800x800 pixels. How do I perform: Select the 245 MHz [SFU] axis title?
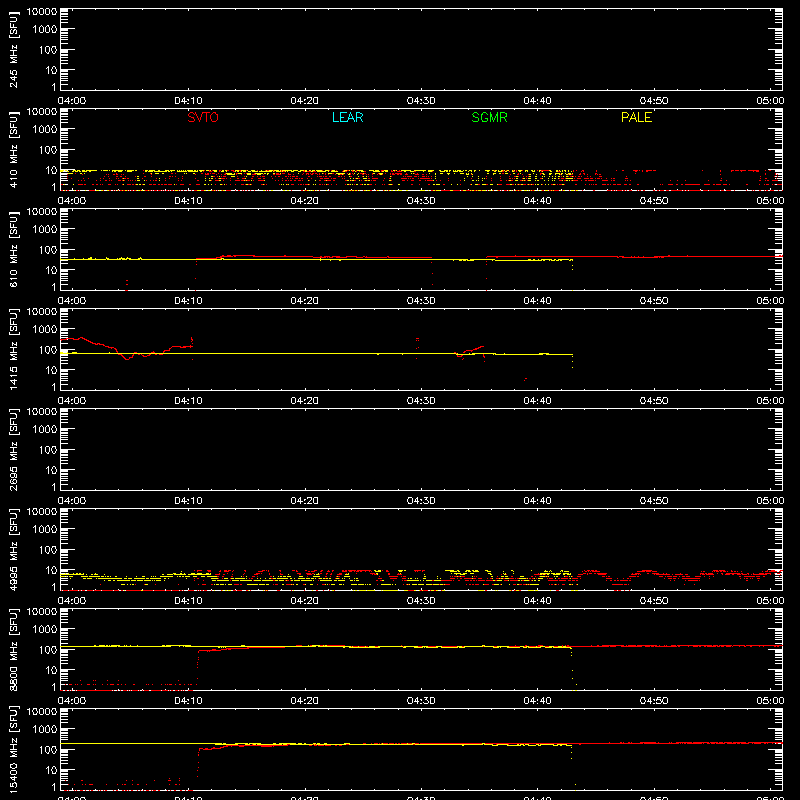click(14, 49)
